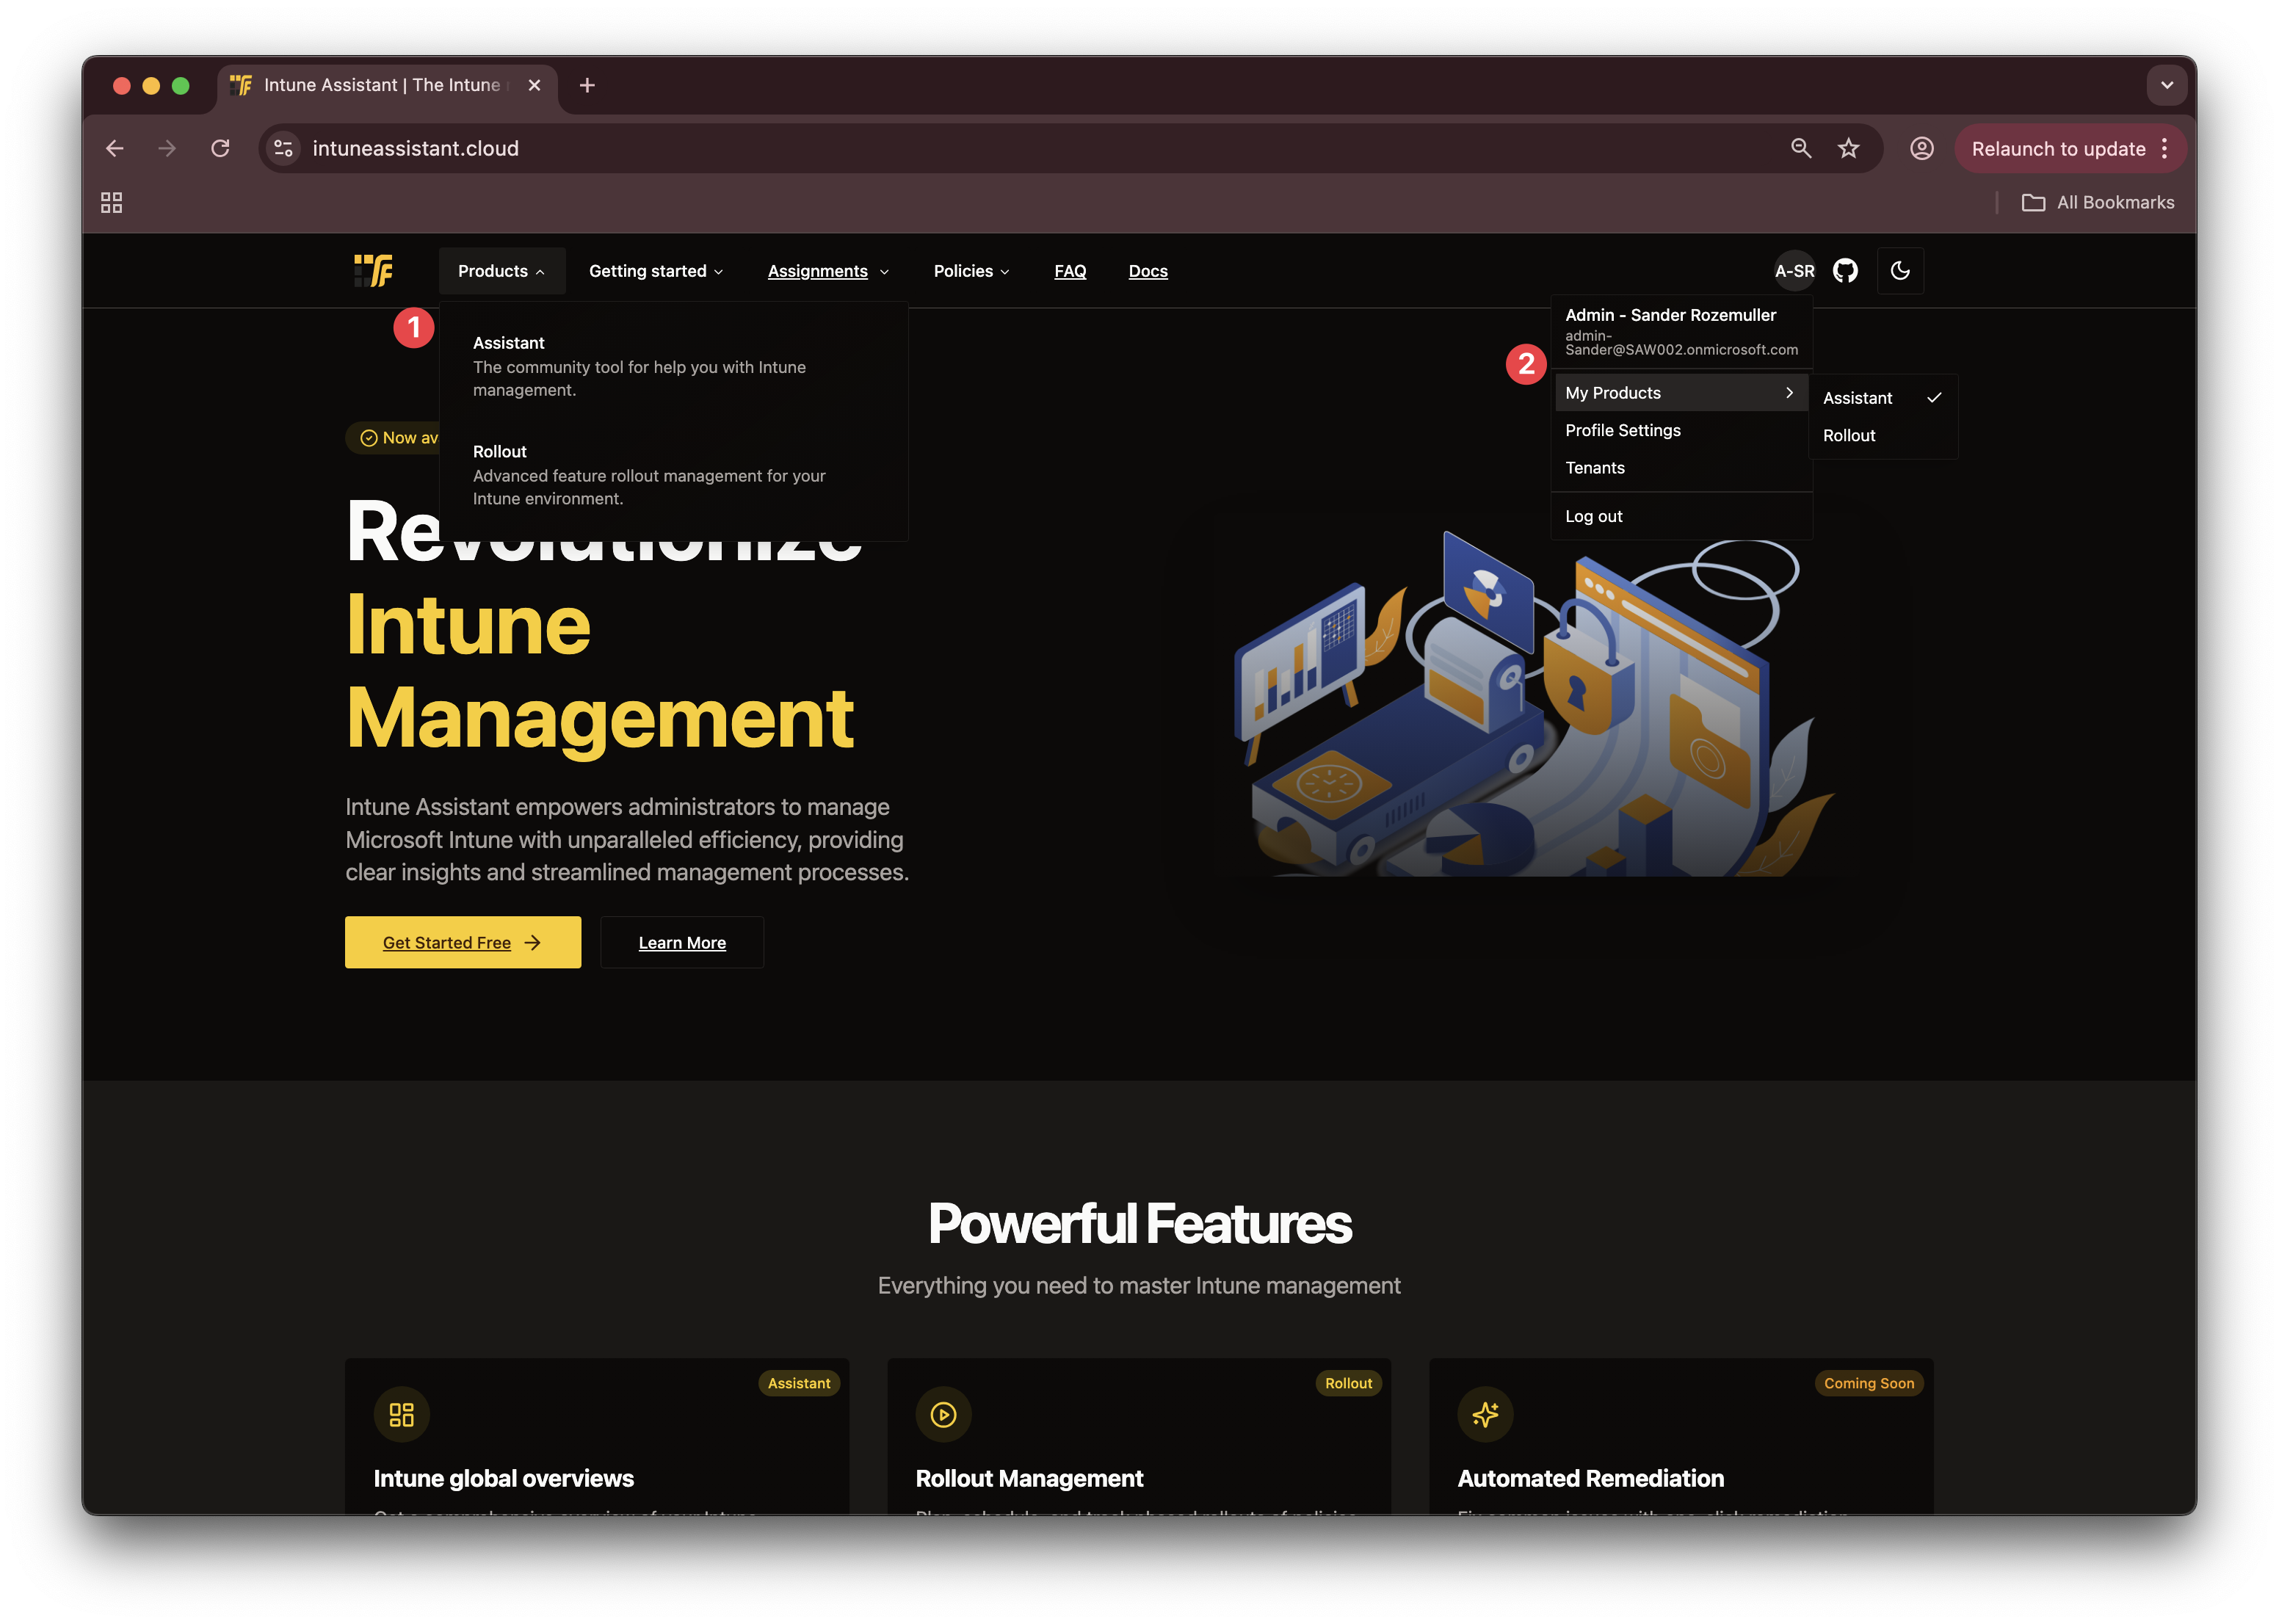The width and height of the screenshot is (2279, 1624).
Task: Toggle dark mode with moon icon
Action: 1900,271
